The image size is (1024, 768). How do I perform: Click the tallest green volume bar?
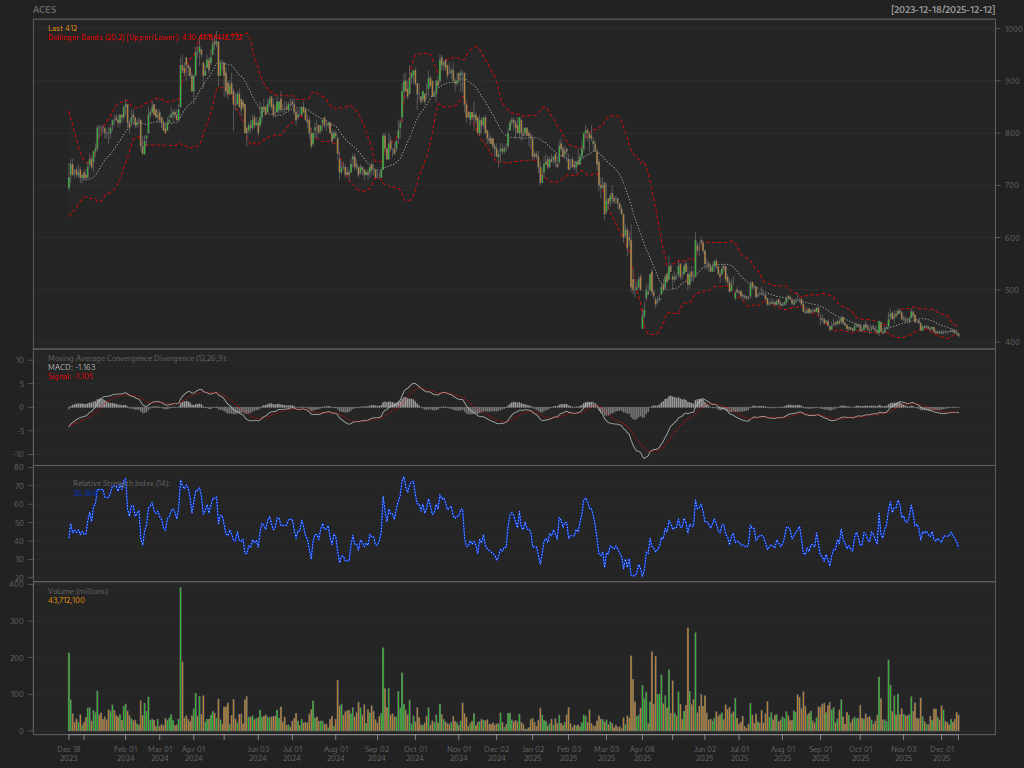(180, 659)
